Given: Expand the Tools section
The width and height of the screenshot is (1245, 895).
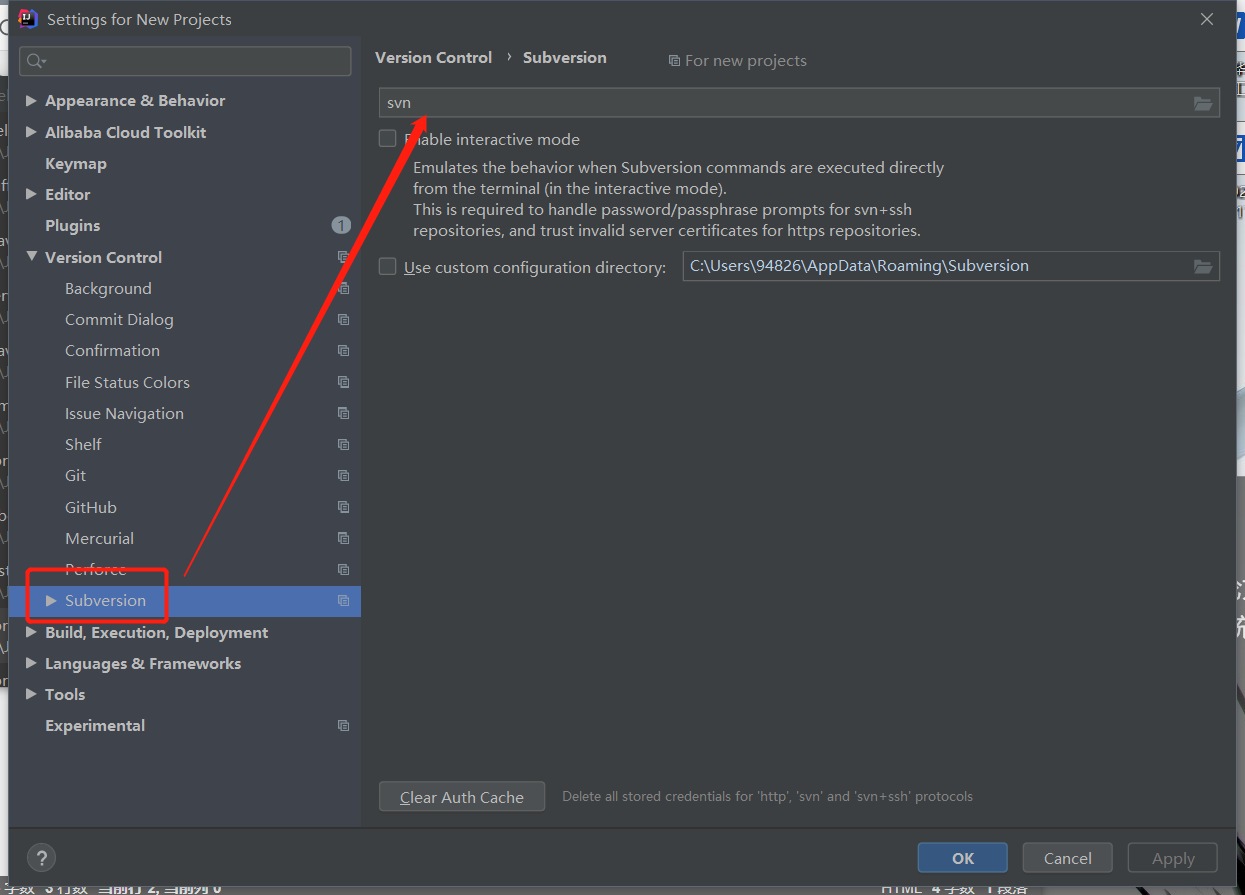Looking at the screenshot, I should tap(31, 694).
